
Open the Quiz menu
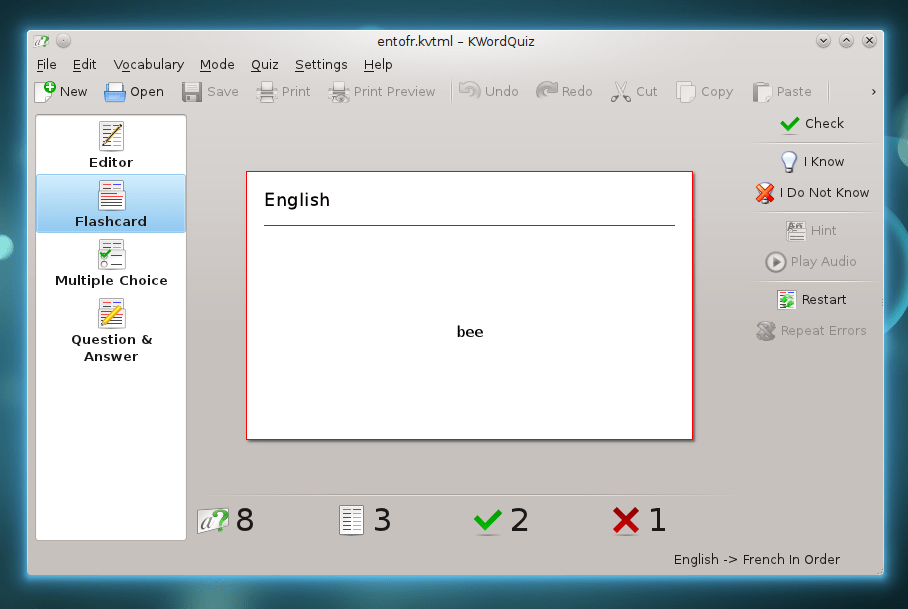coord(265,65)
